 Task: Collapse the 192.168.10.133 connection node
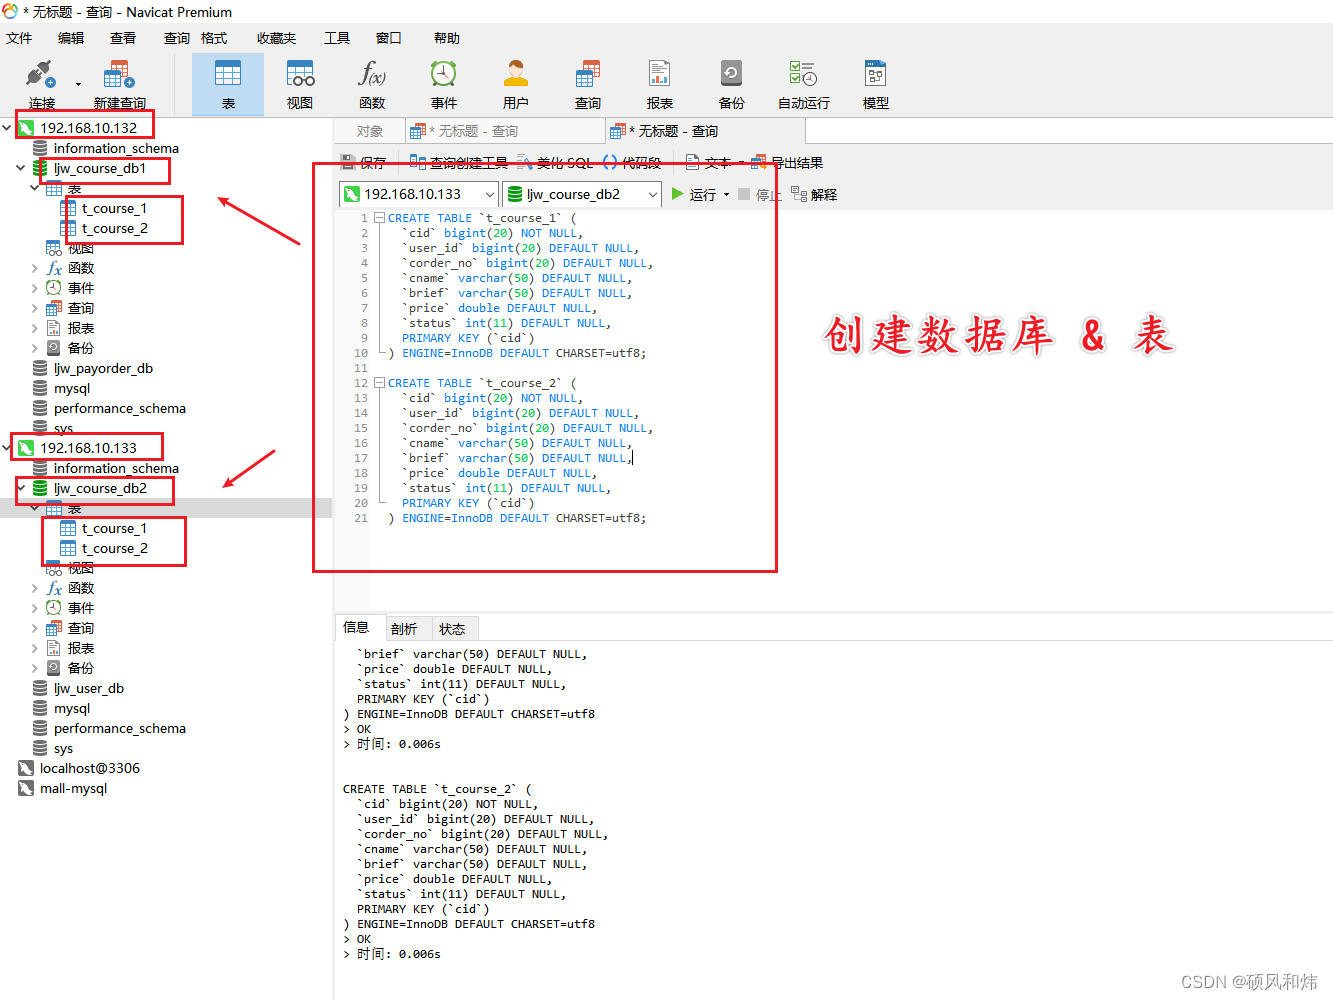coord(7,448)
